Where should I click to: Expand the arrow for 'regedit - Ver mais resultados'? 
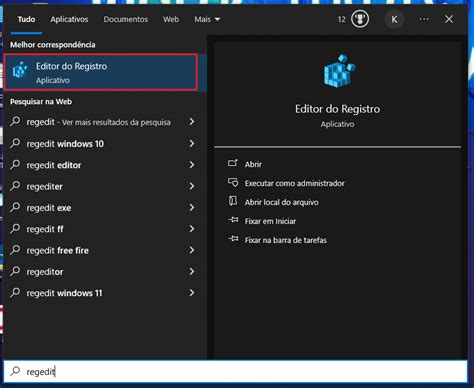point(192,122)
